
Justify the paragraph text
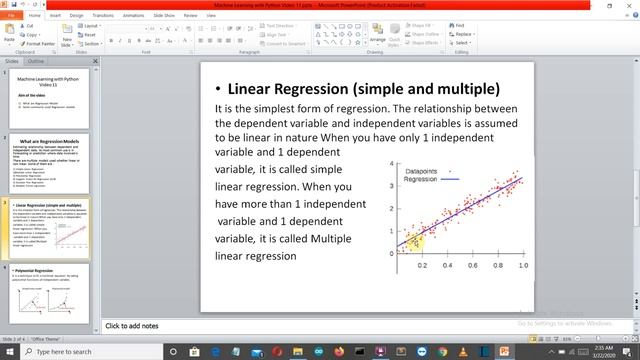(229, 41)
